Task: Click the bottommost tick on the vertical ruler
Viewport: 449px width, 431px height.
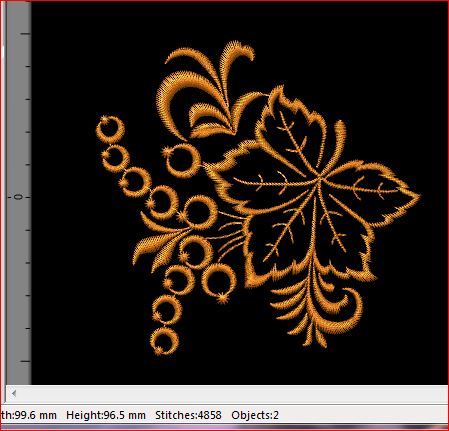Action: [26, 361]
